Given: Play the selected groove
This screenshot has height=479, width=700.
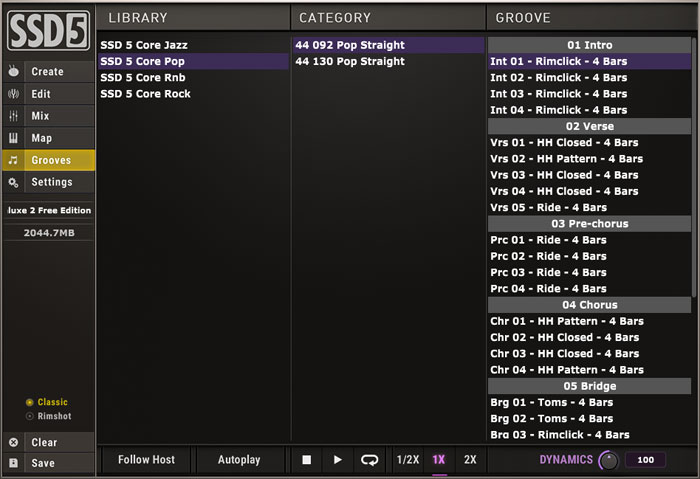Looking at the screenshot, I should [x=338, y=460].
